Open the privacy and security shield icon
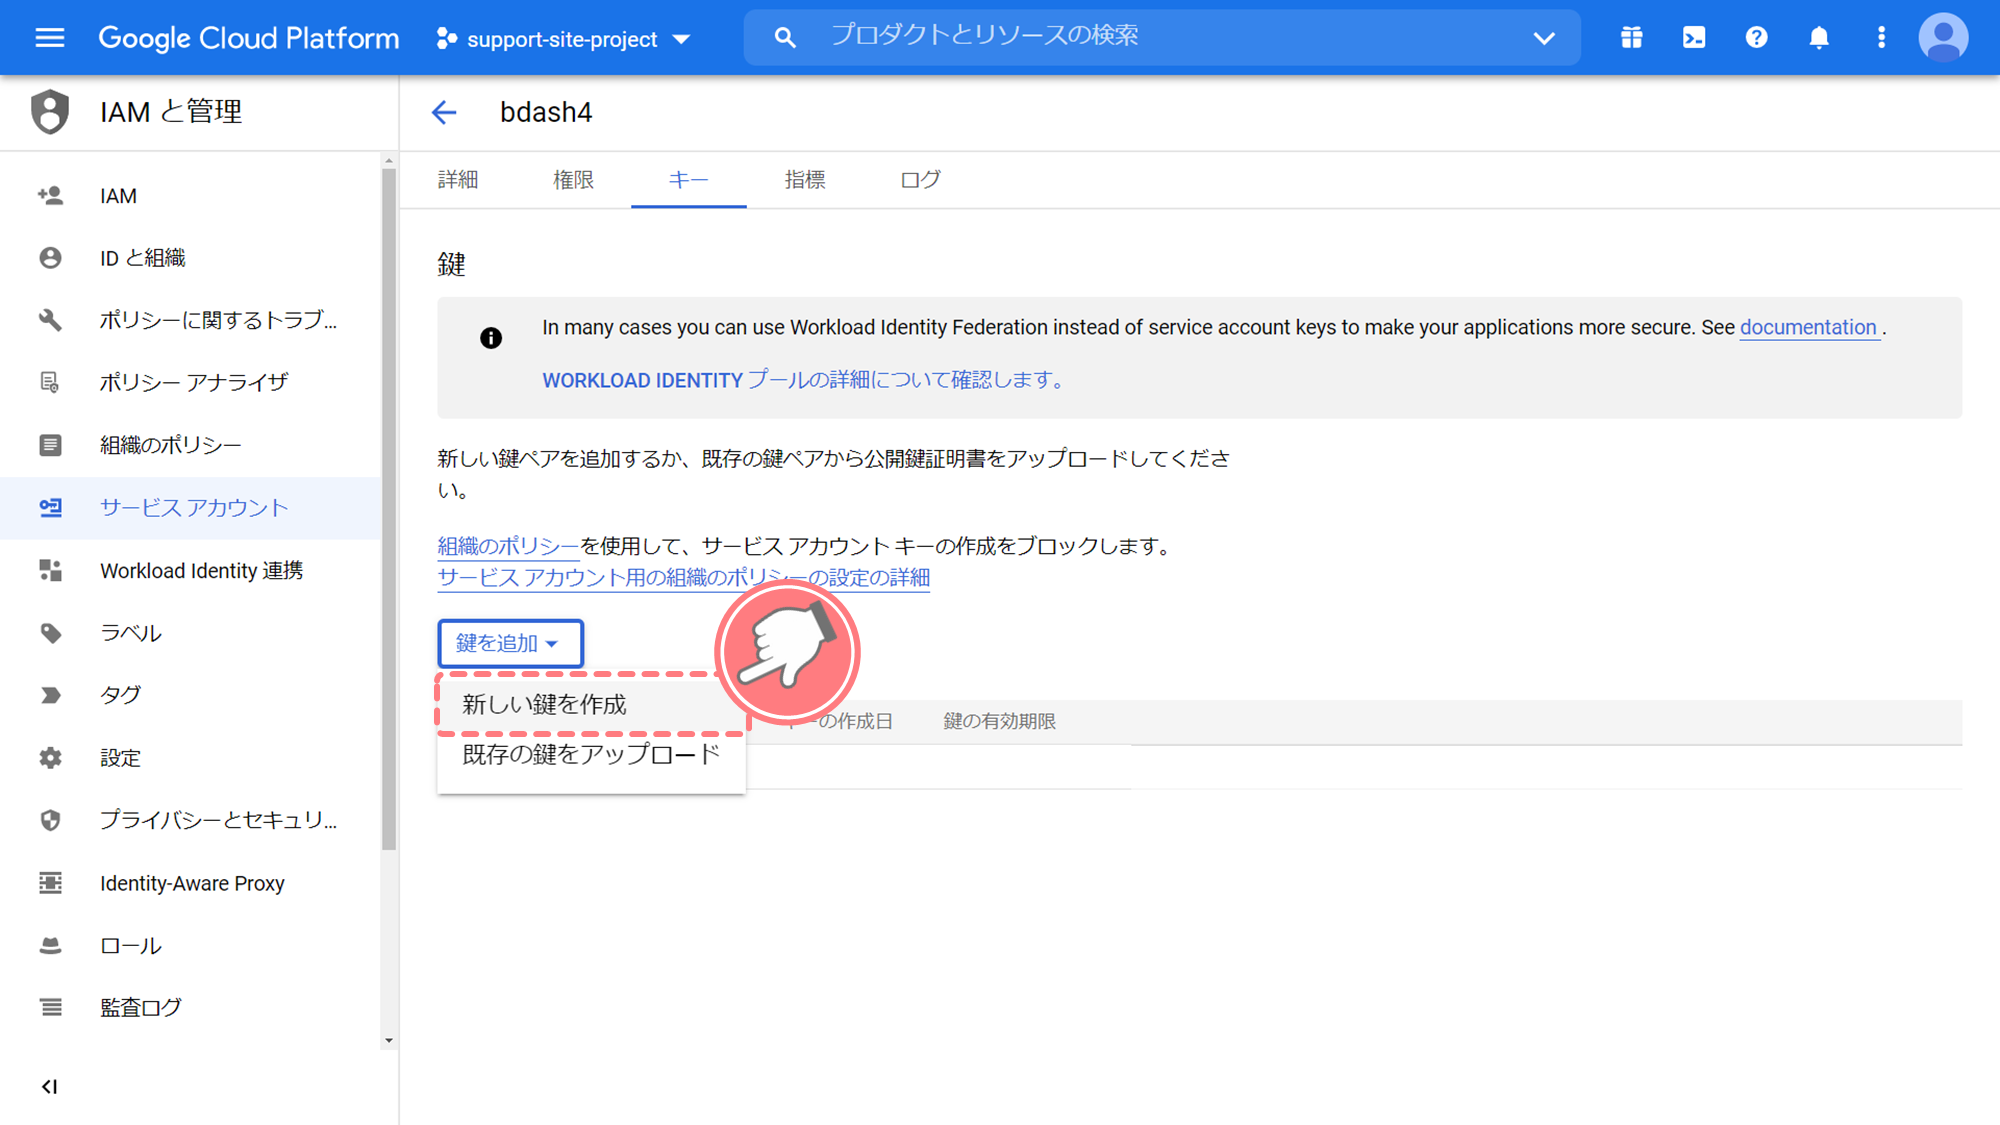 [x=50, y=820]
